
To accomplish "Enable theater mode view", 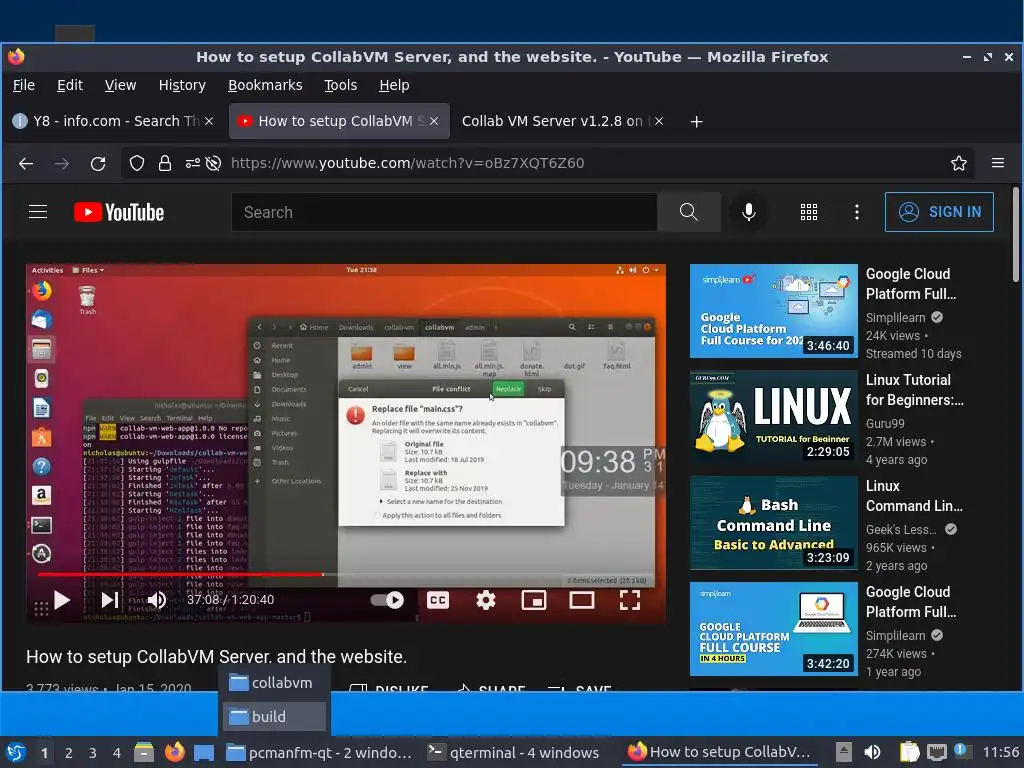I will pos(581,600).
